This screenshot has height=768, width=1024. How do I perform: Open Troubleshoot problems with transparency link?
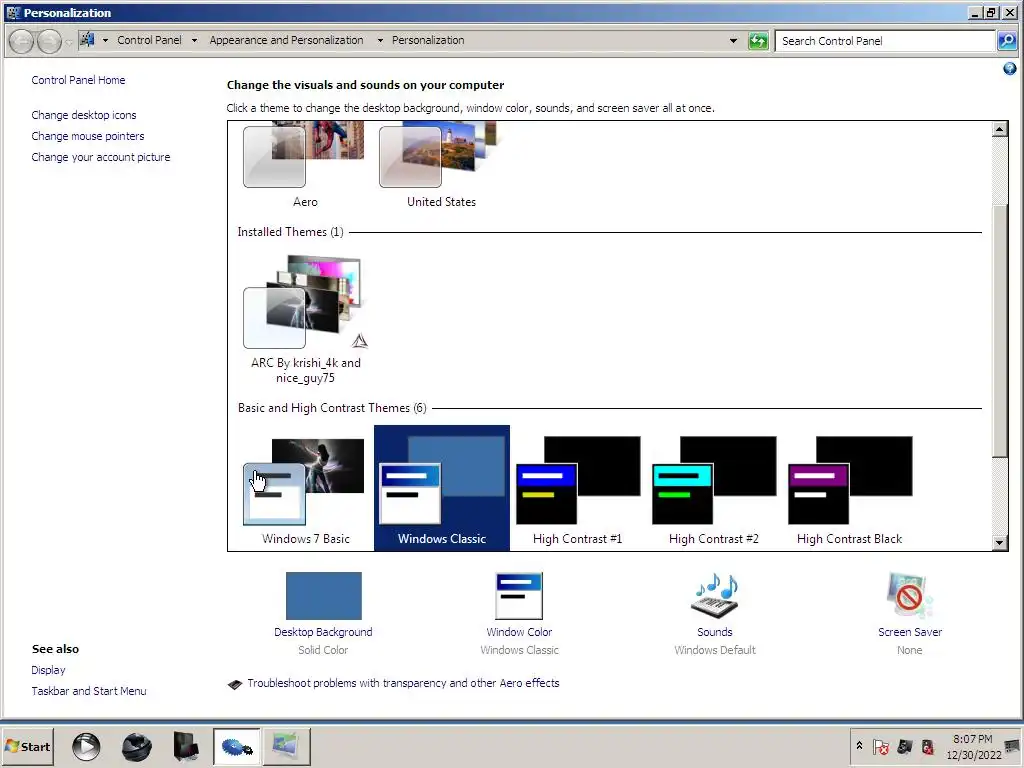pyautogui.click(x=403, y=683)
